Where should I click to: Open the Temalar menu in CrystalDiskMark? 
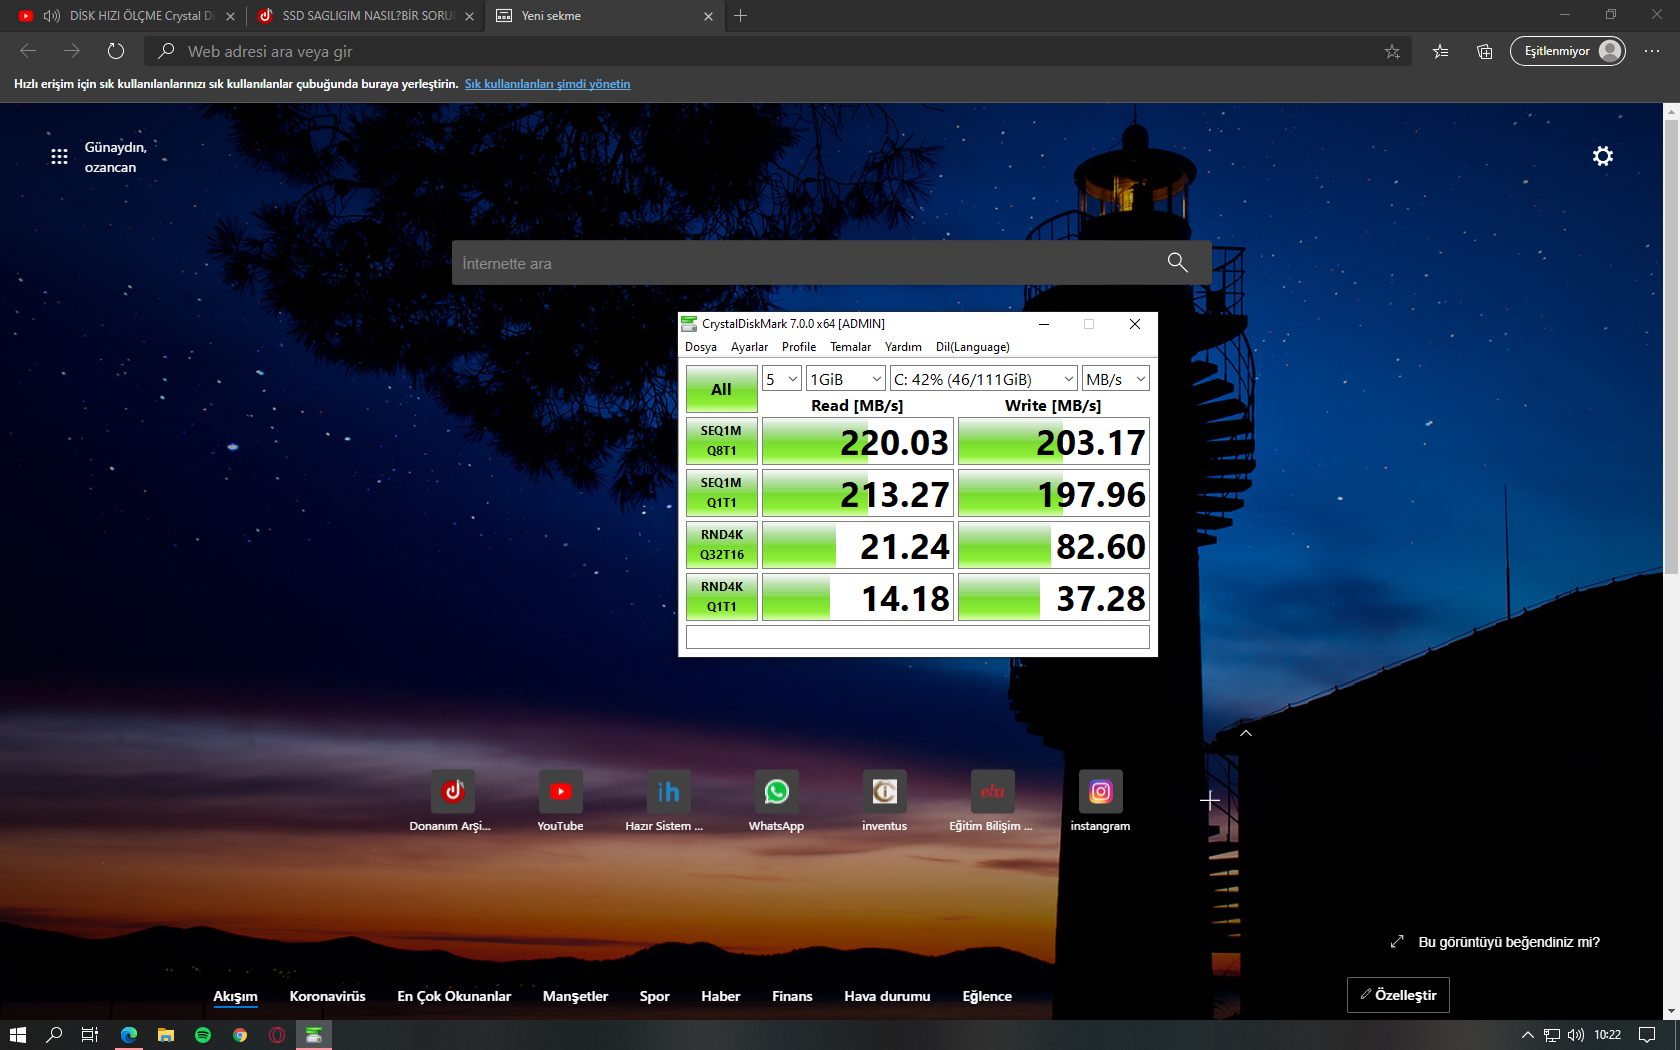[x=850, y=347]
